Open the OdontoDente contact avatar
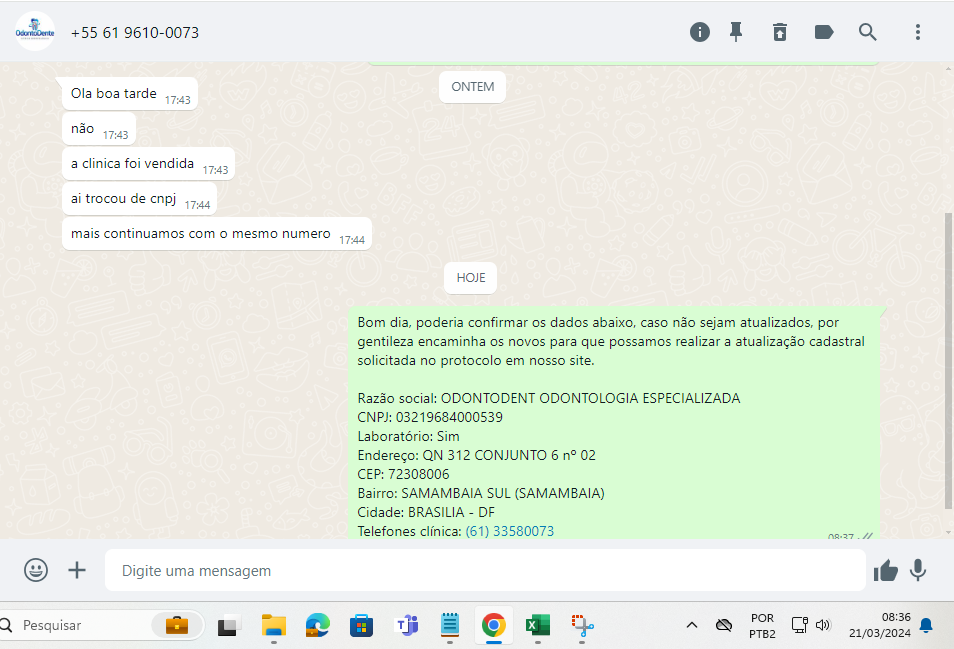954x649 pixels. click(x=35, y=31)
